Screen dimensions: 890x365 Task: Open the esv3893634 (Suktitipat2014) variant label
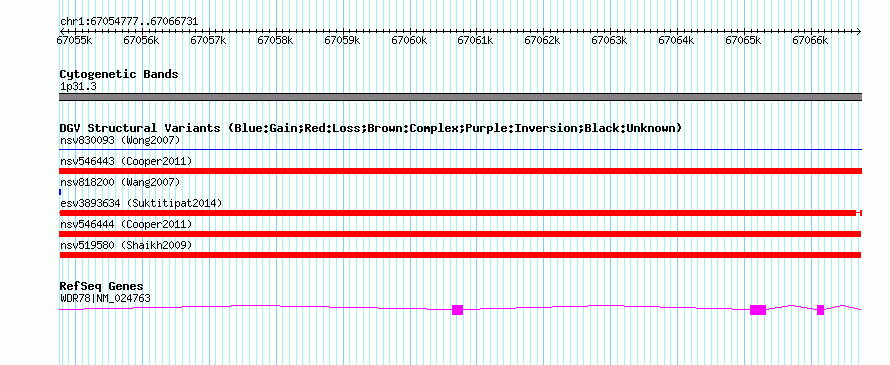point(141,203)
